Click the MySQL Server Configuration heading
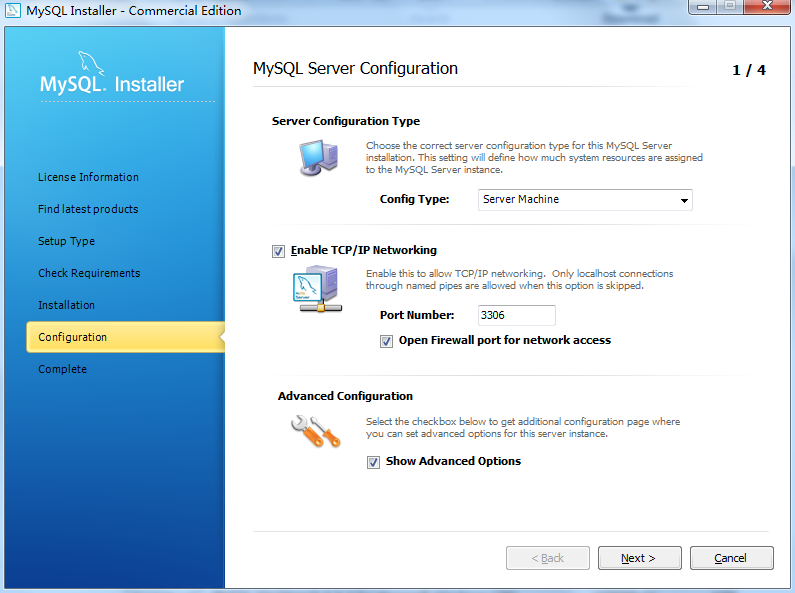Screen dimensions: 795x593 (355, 68)
